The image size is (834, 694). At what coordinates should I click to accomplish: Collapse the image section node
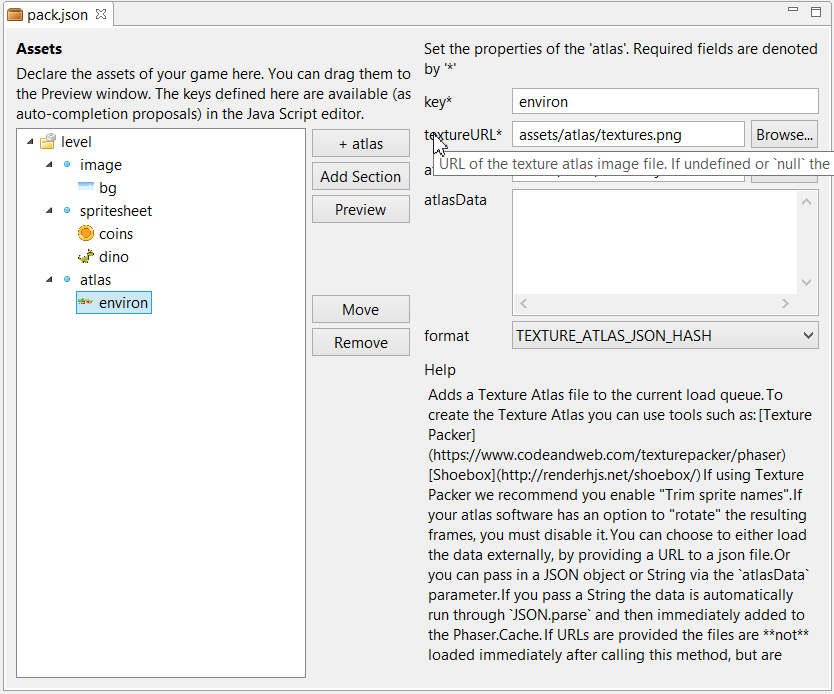click(49, 164)
